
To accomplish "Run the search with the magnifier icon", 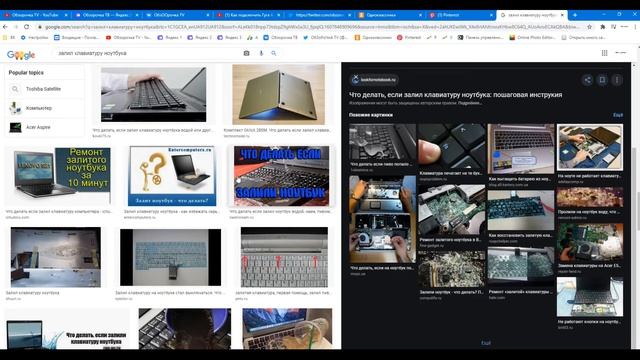I will click(274, 53).
